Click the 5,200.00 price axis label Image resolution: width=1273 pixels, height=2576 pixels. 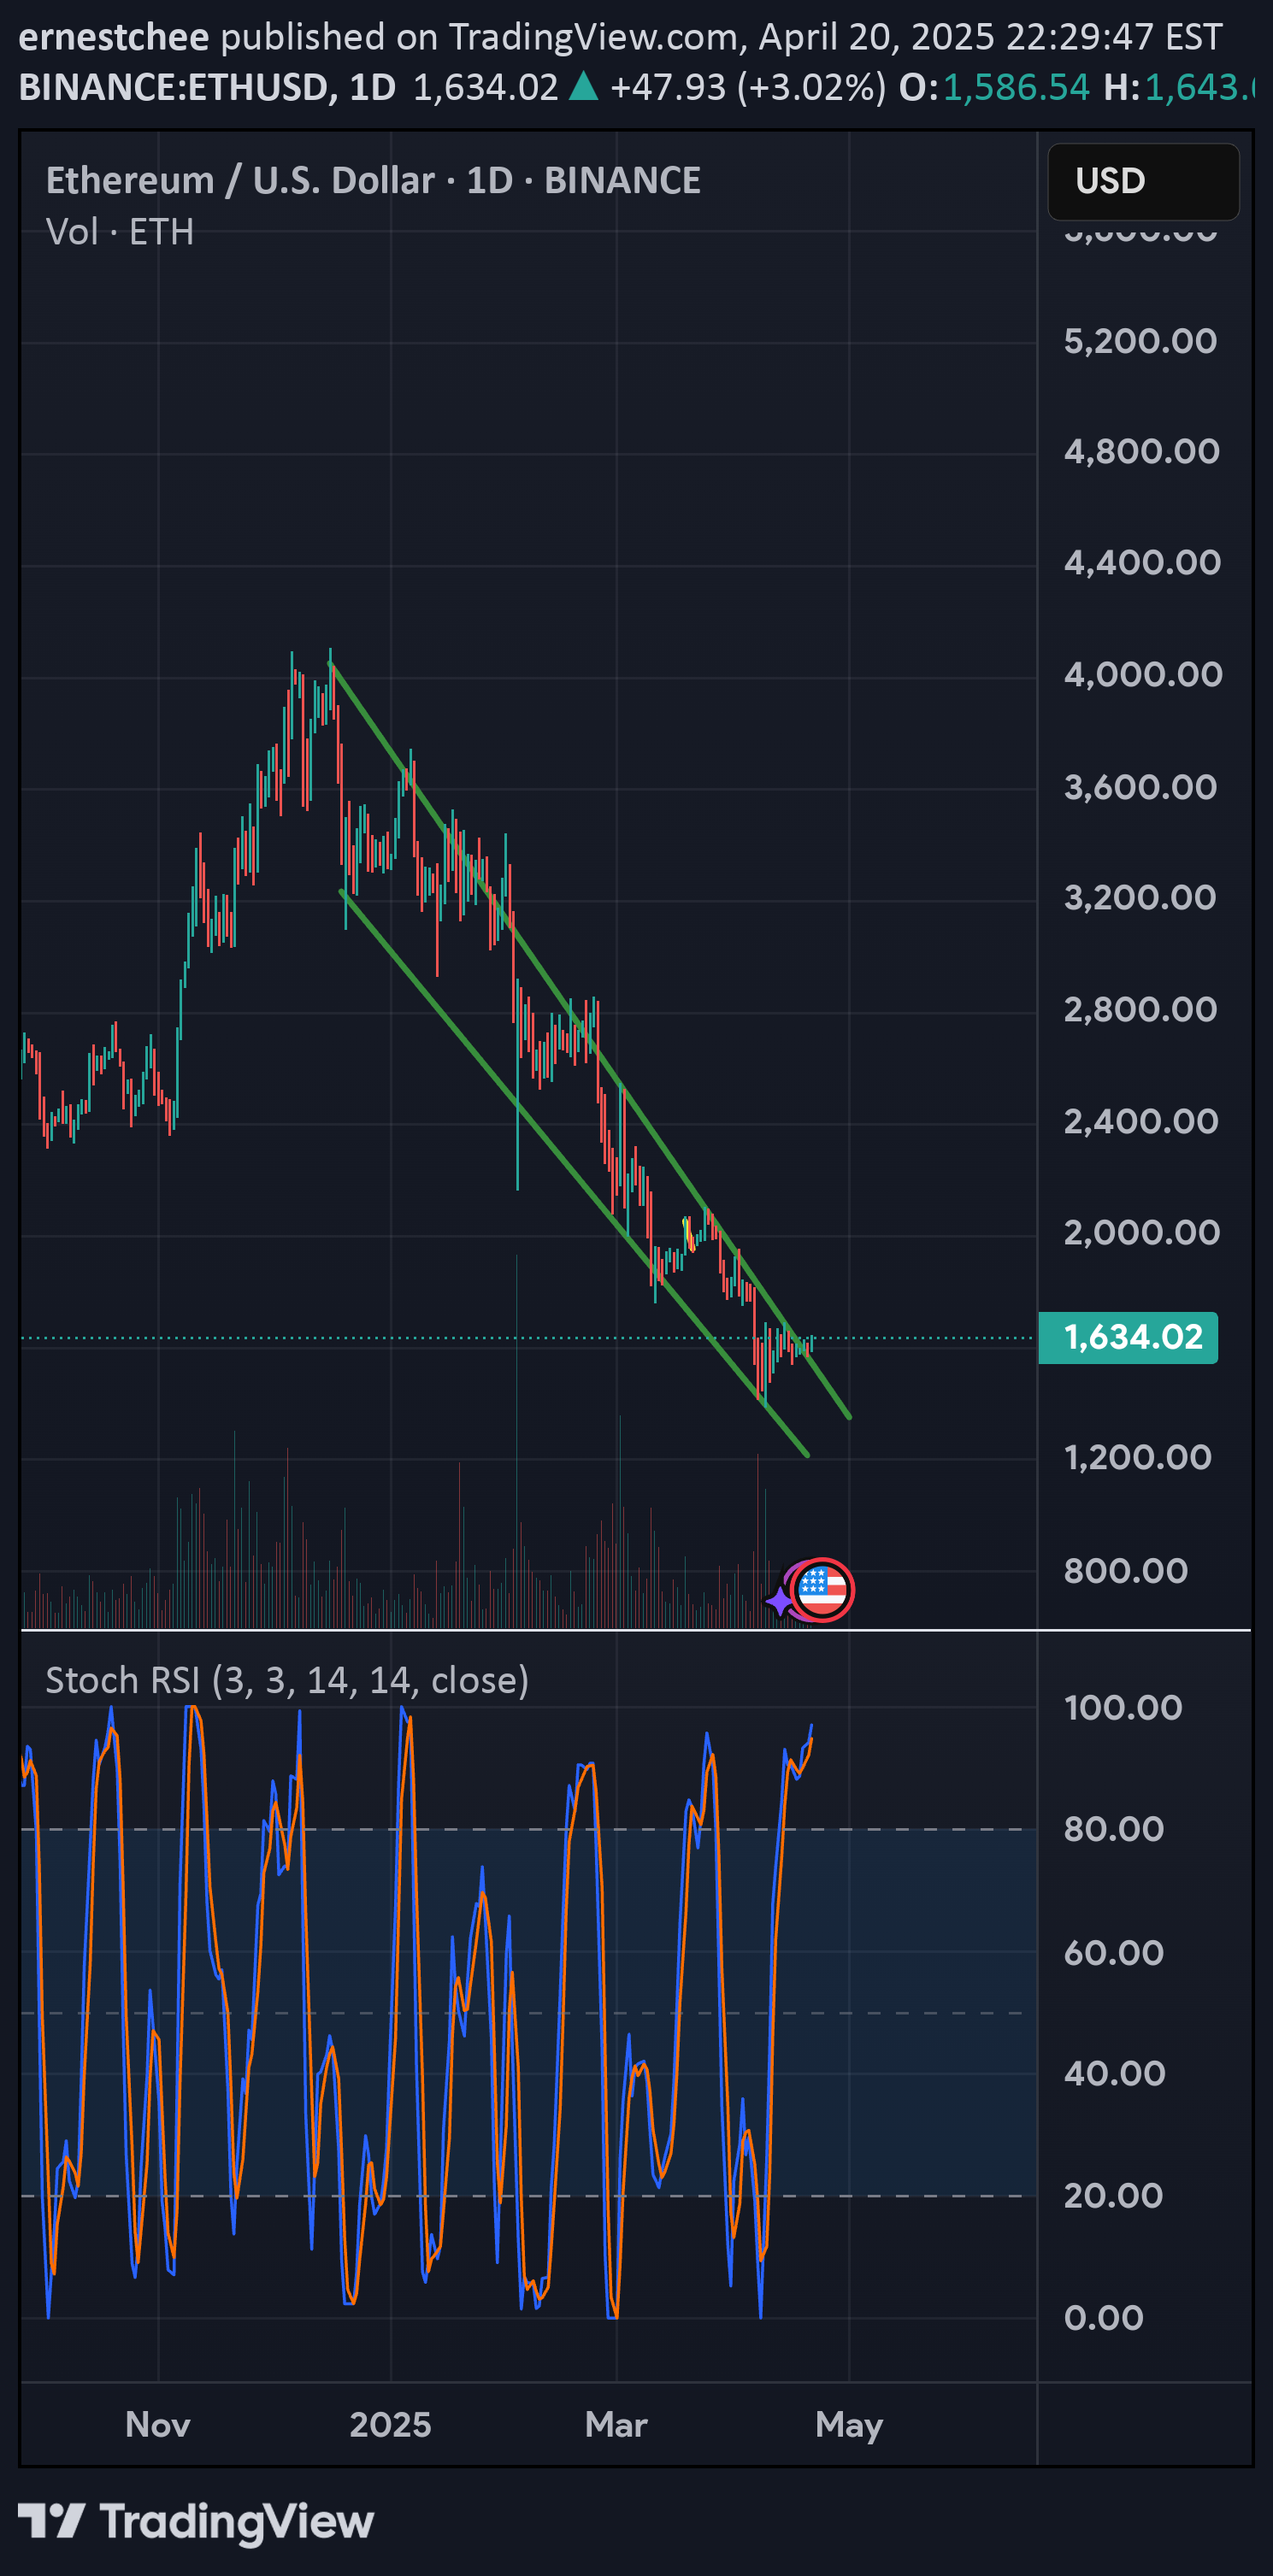pyautogui.click(x=1140, y=341)
